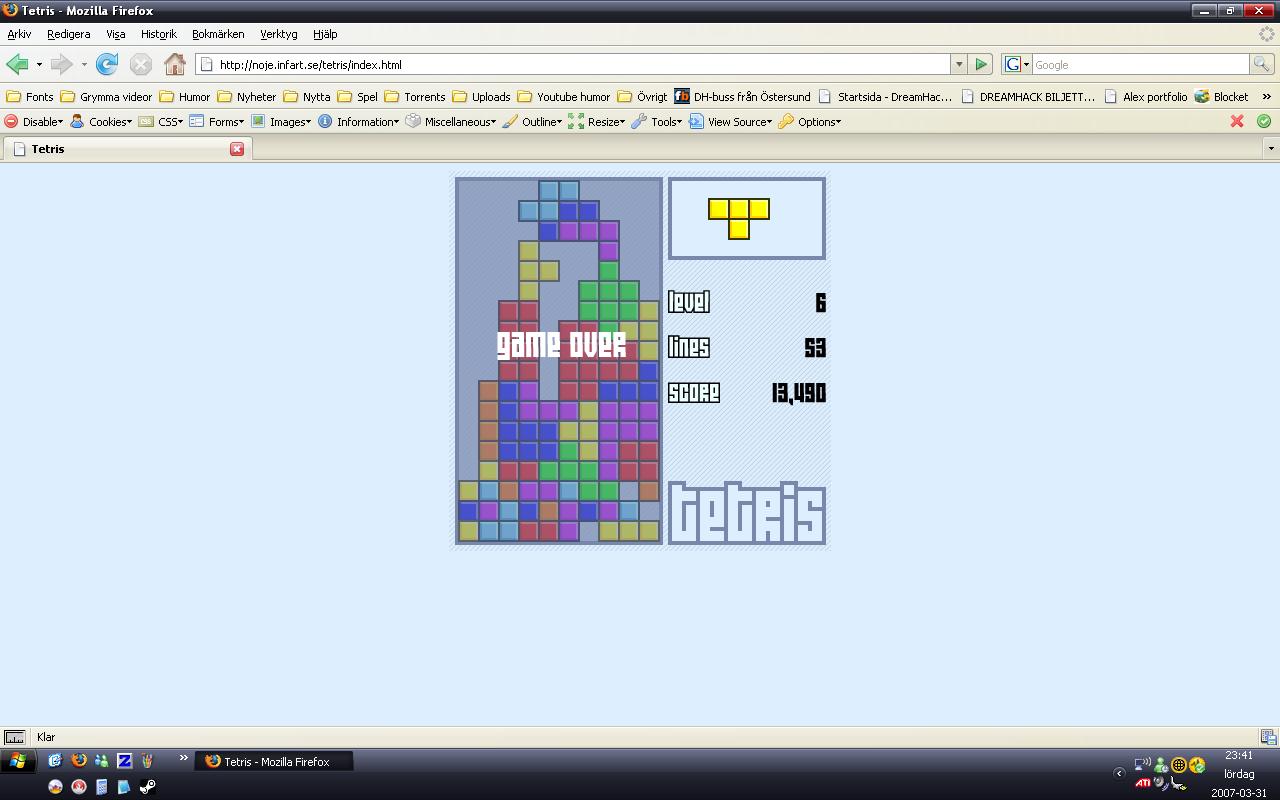Image resolution: width=1280 pixels, height=800 pixels.
Task: Open the Images developer toolbar menu
Action: (x=281, y=122)
